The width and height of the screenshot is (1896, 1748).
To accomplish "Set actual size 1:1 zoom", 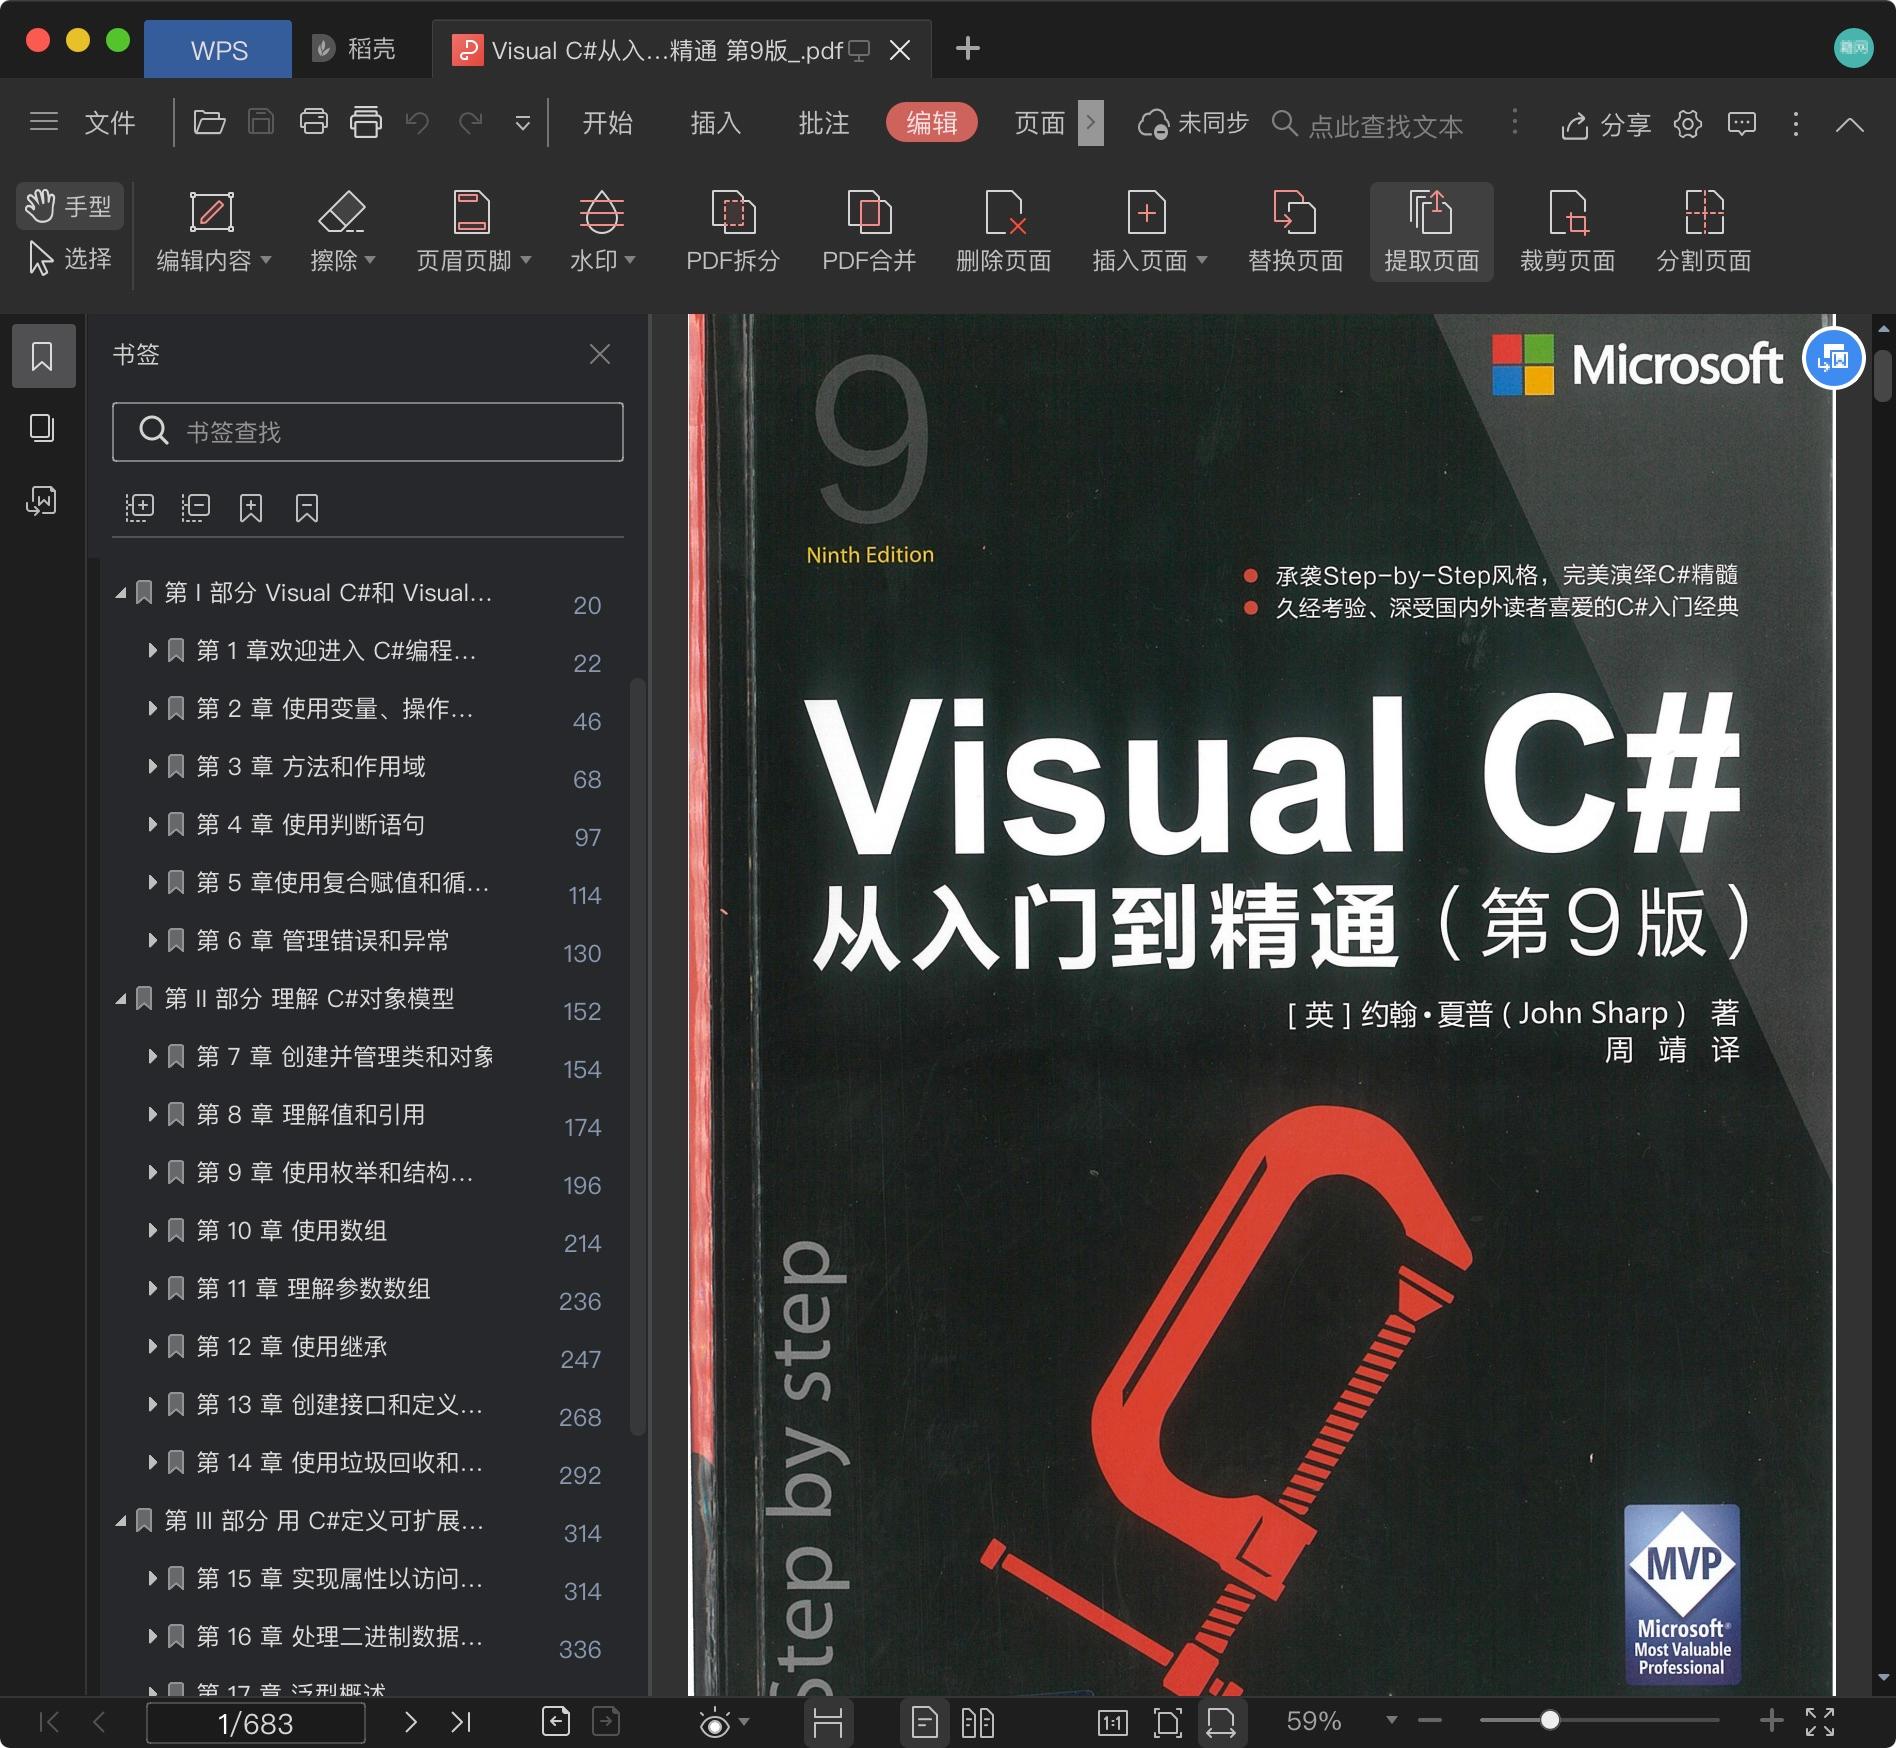I will coord(1112,1722).
